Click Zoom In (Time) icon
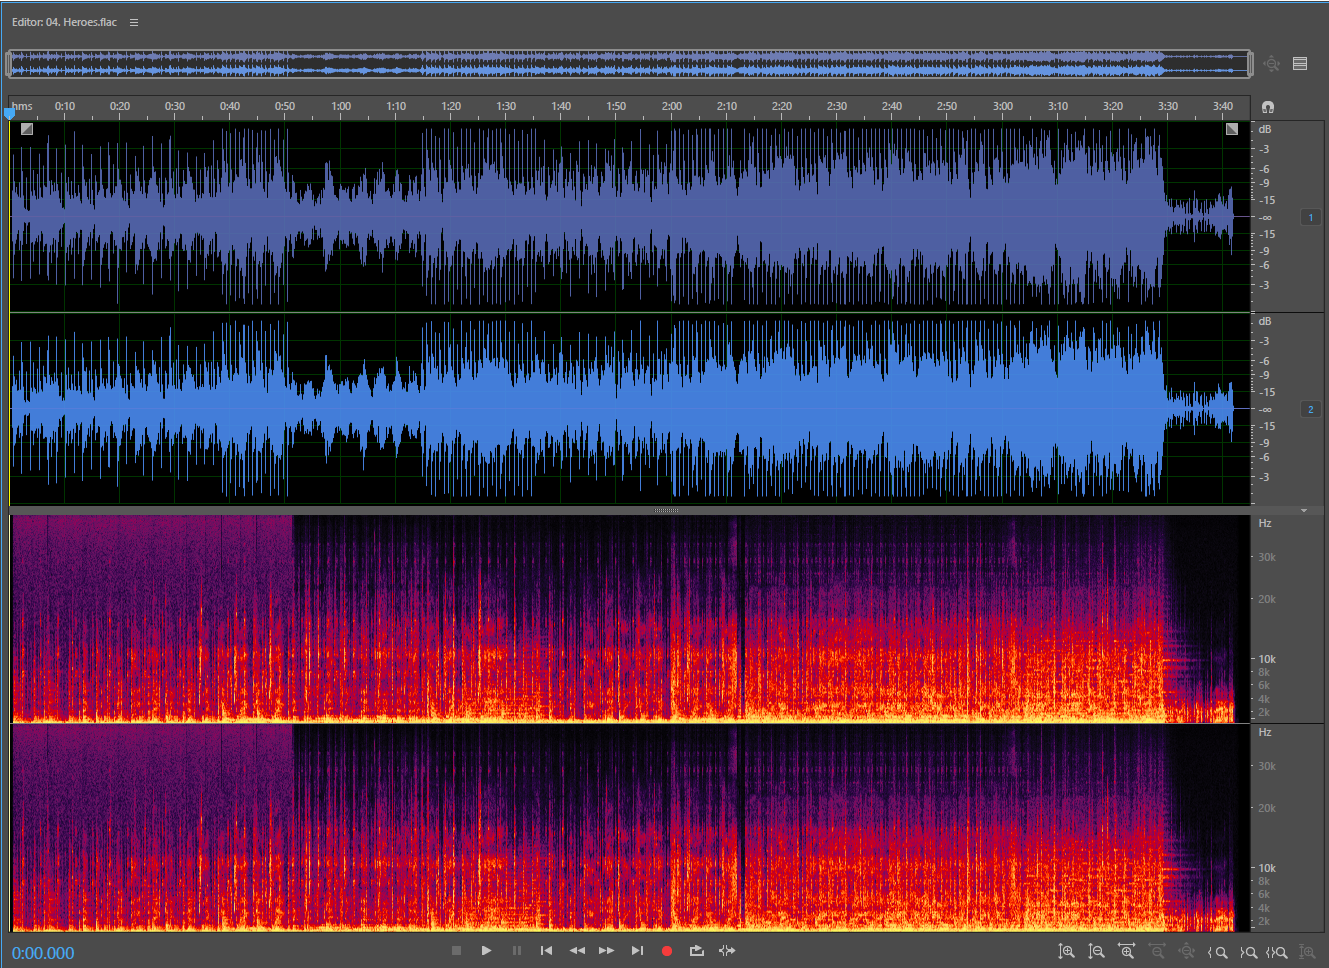This screenshot has height=968, width=1329. coord(1127,952)
